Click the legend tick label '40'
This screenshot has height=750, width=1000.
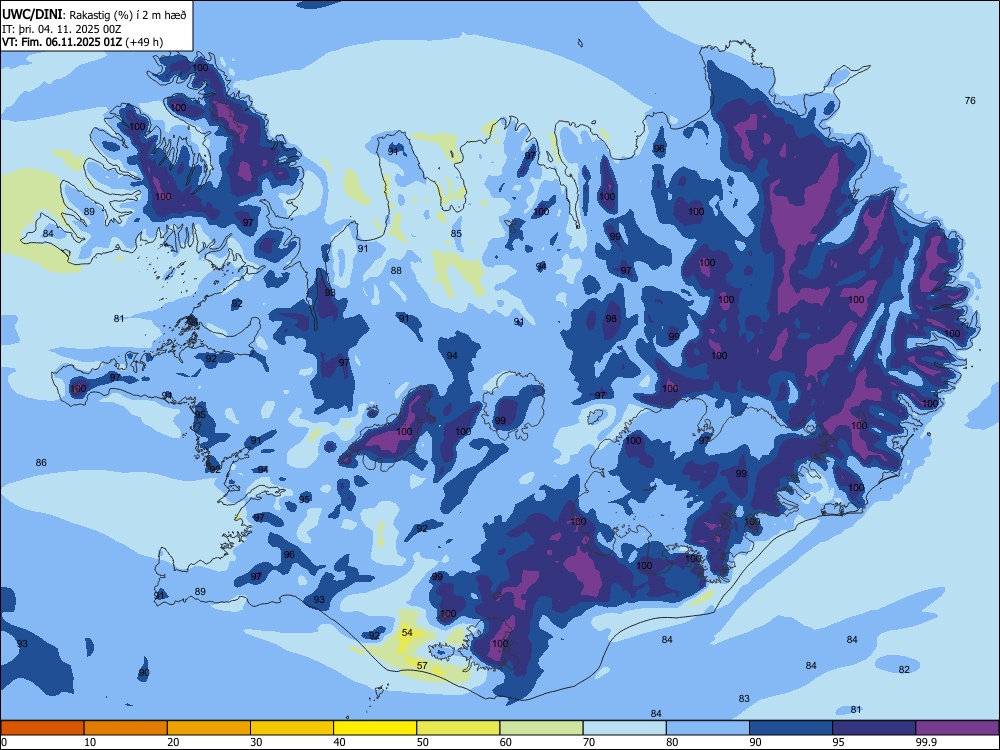click(340, 742)
